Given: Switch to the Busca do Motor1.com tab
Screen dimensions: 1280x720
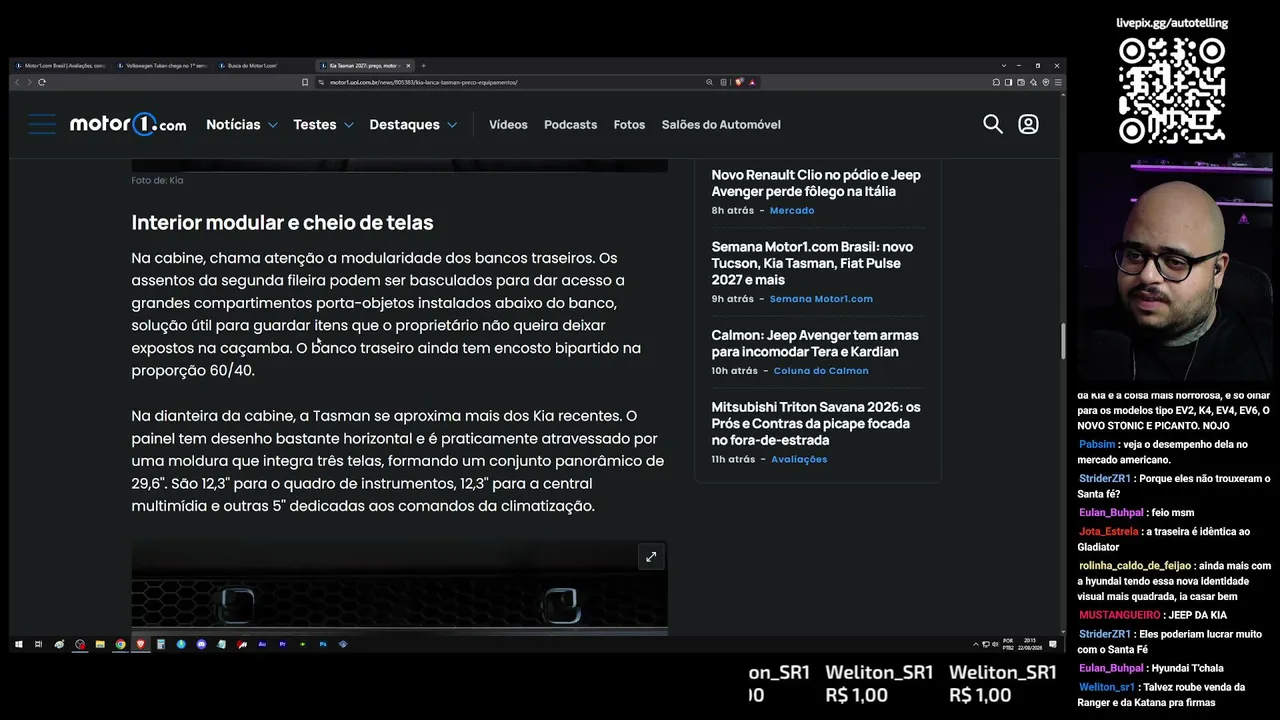Looking at the screenshot, I should coord(264,66).
